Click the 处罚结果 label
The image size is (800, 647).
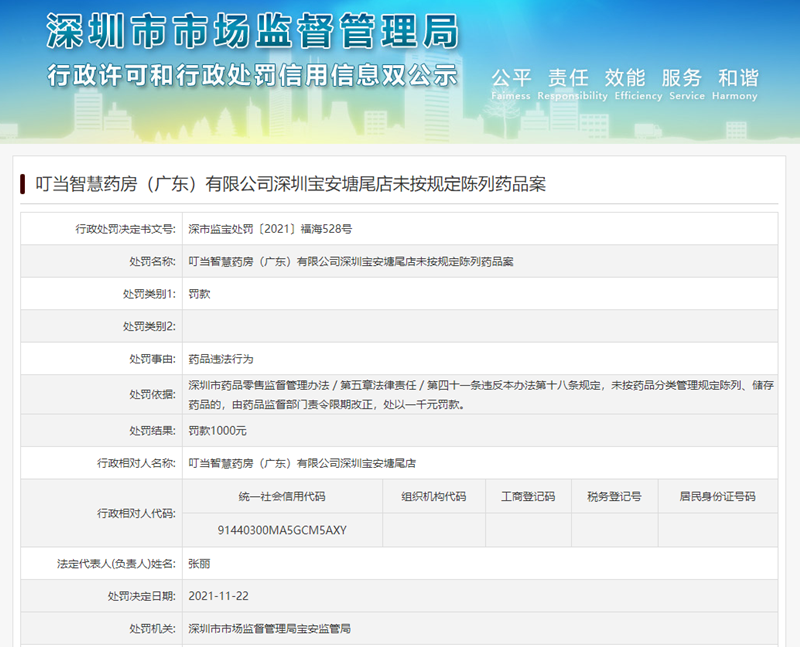pyautogui.click(x=152, y=431)
